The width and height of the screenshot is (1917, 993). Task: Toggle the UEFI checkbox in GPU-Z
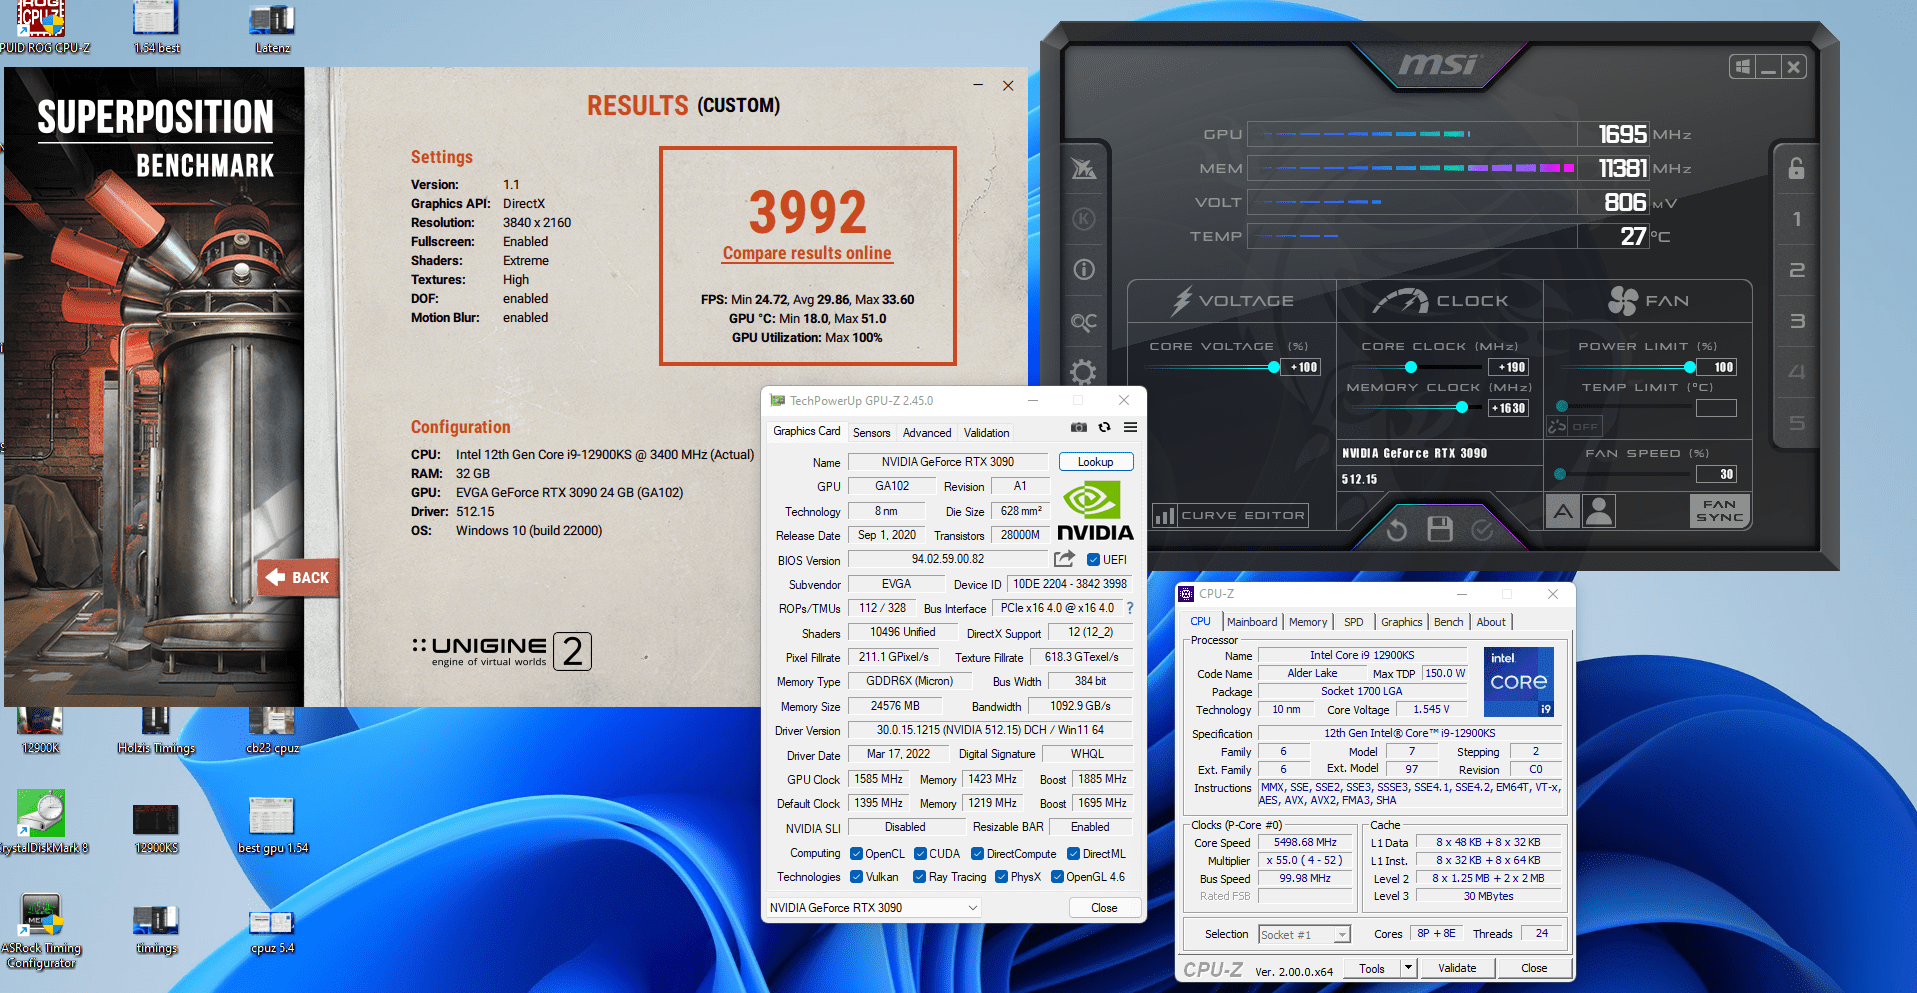tap(1094, 560)
